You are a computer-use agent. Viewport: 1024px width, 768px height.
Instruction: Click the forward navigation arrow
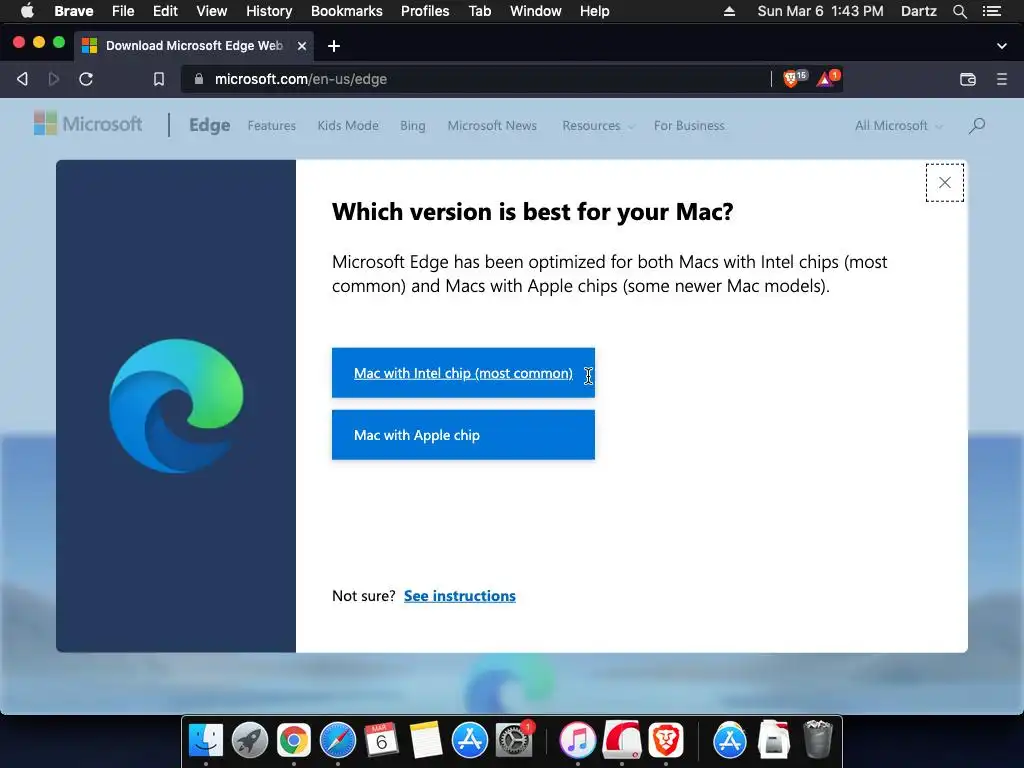click(x=54, y=79)
